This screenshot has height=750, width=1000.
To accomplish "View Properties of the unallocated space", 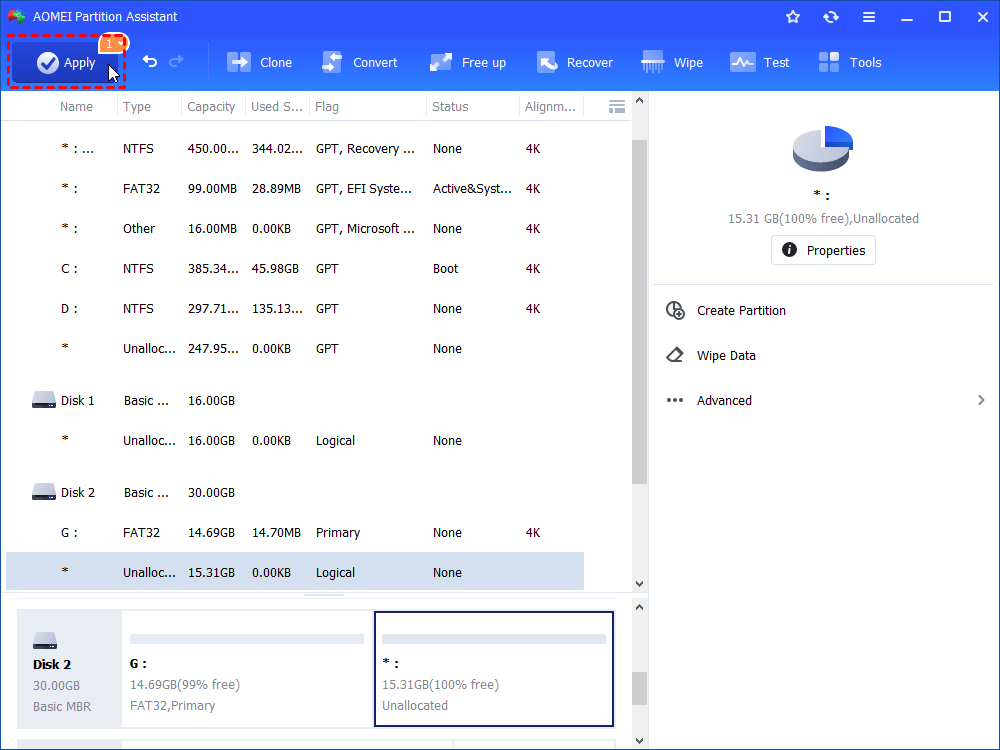I will (x=823, y=250).
